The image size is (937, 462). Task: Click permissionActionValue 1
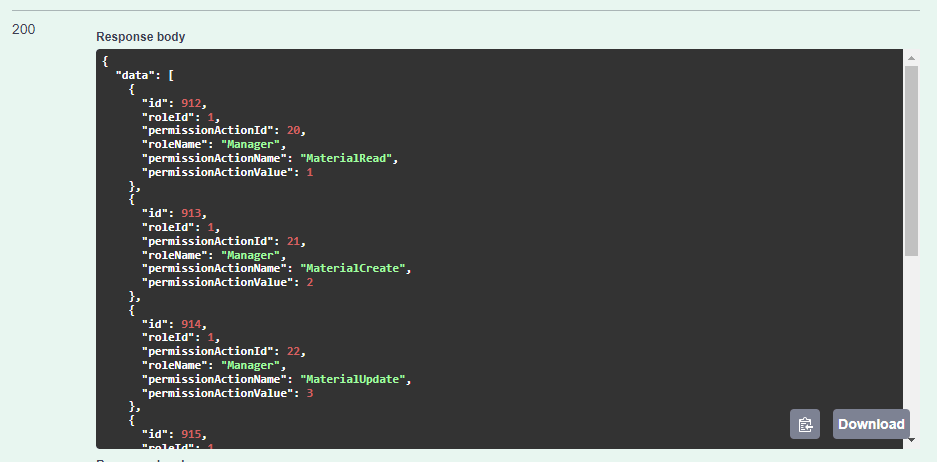tap(310, 172)
